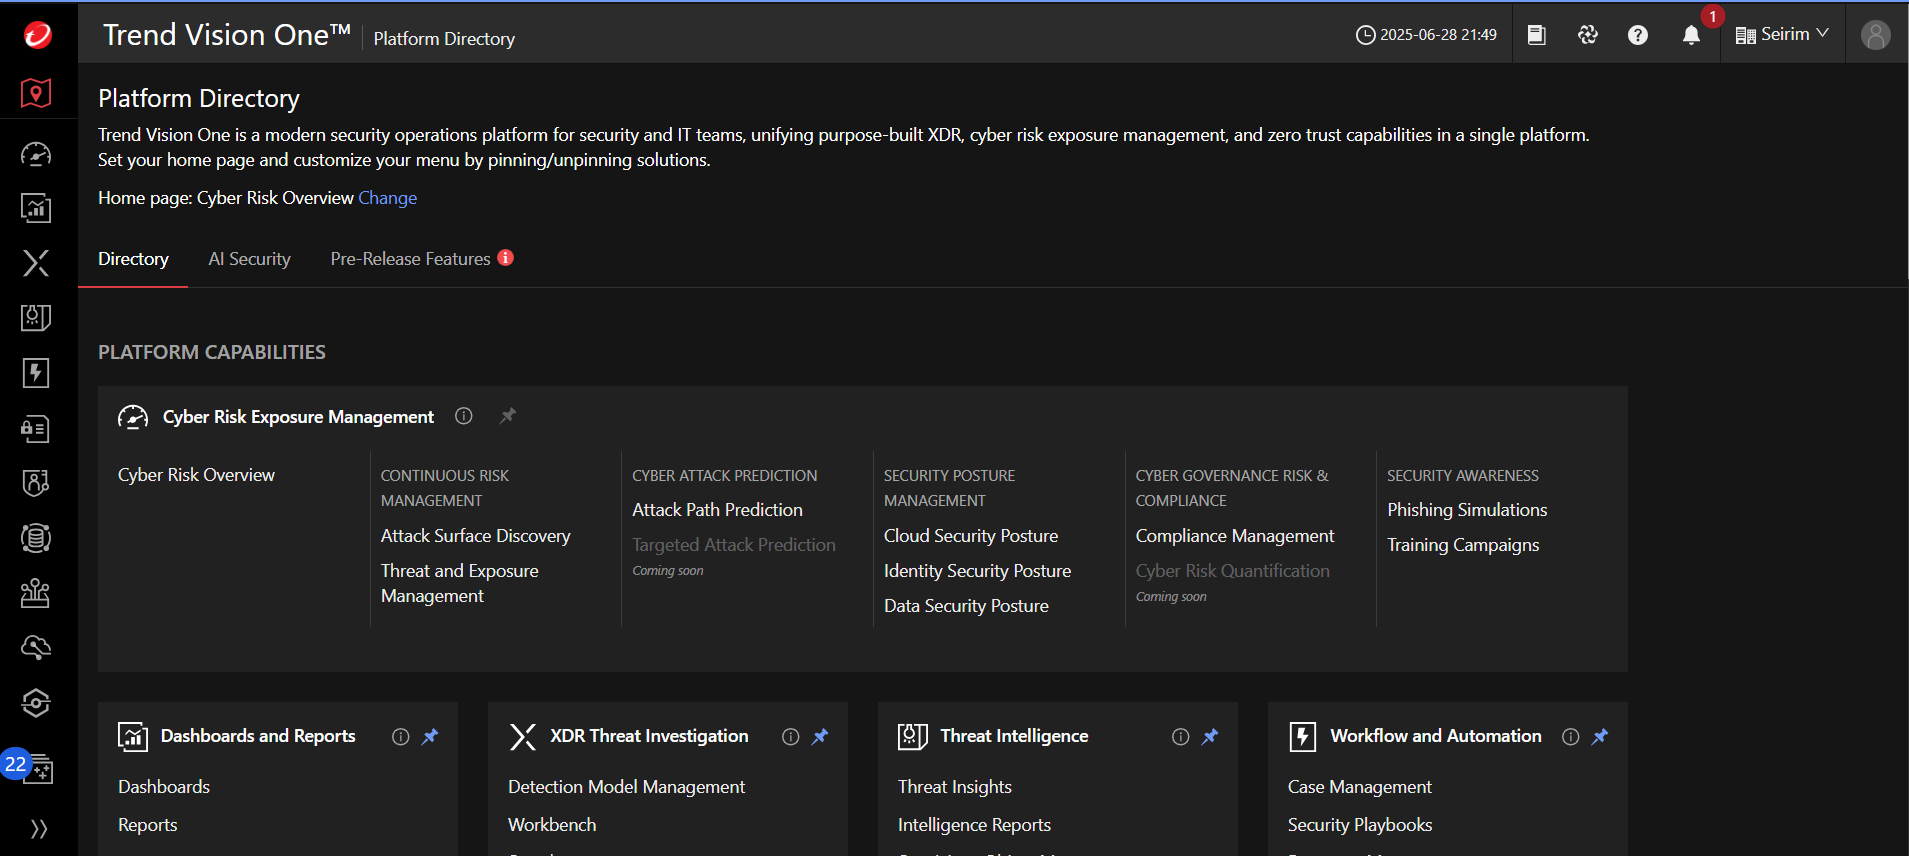
Task: Open Dashboards under Dashboards and Reports
Action: point(164,787)
